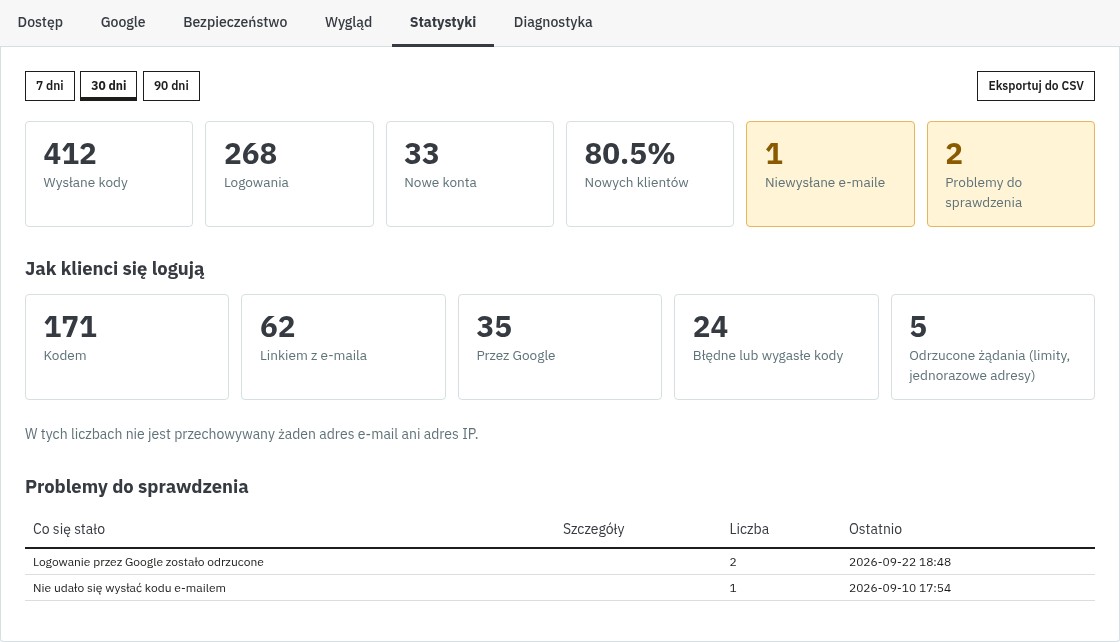Select the Linkiem z e-maila card
The image size is (1120, 642).
344,347
